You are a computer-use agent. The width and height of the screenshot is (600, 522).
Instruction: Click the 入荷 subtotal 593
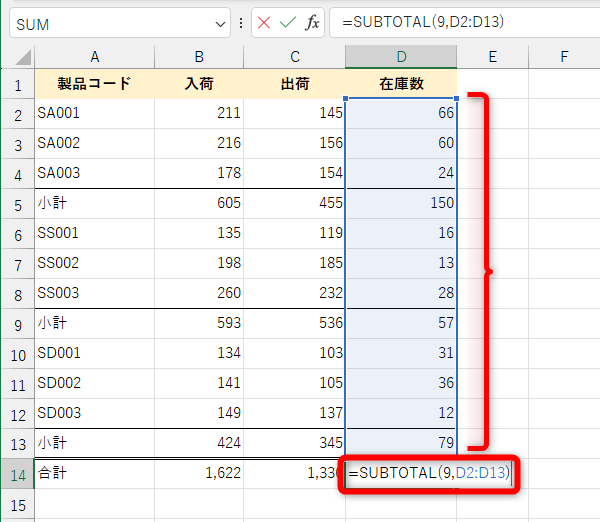(199, 323)
